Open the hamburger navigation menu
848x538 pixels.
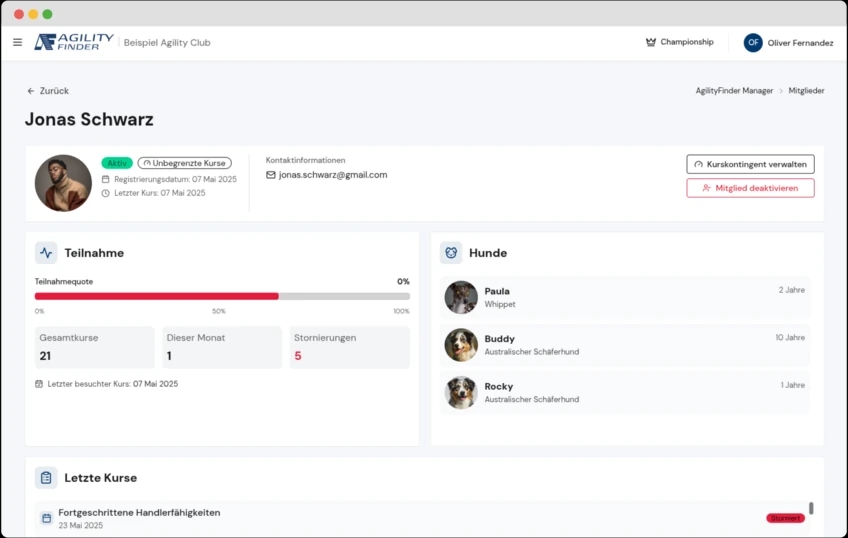[17, 42]
